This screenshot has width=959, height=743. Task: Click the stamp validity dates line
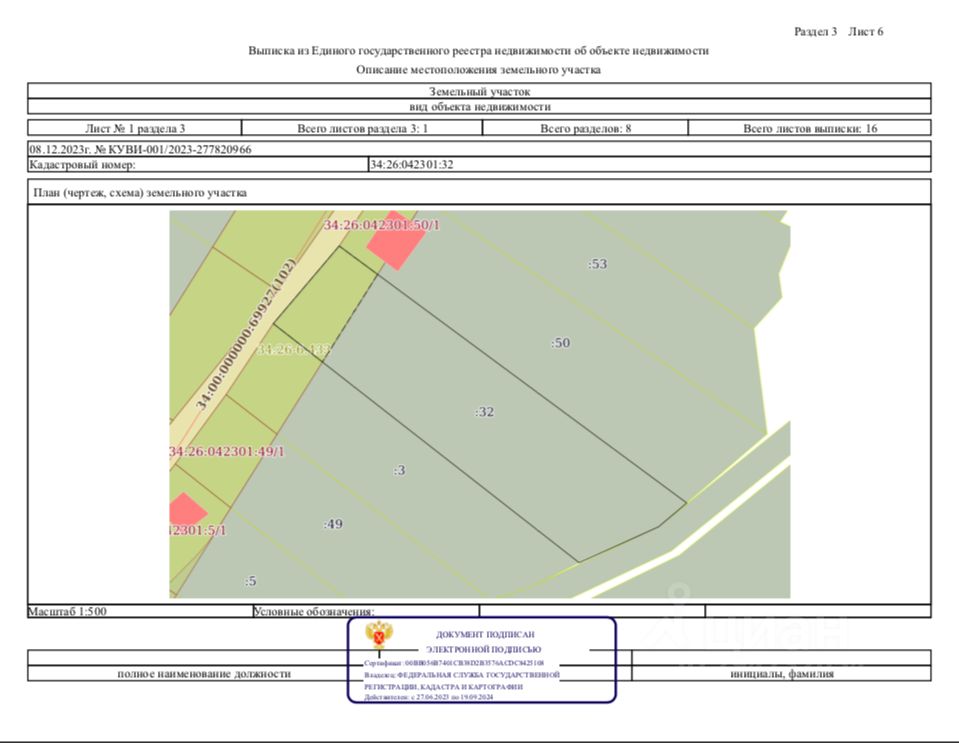pyautogui.click(x=428, y=697)
